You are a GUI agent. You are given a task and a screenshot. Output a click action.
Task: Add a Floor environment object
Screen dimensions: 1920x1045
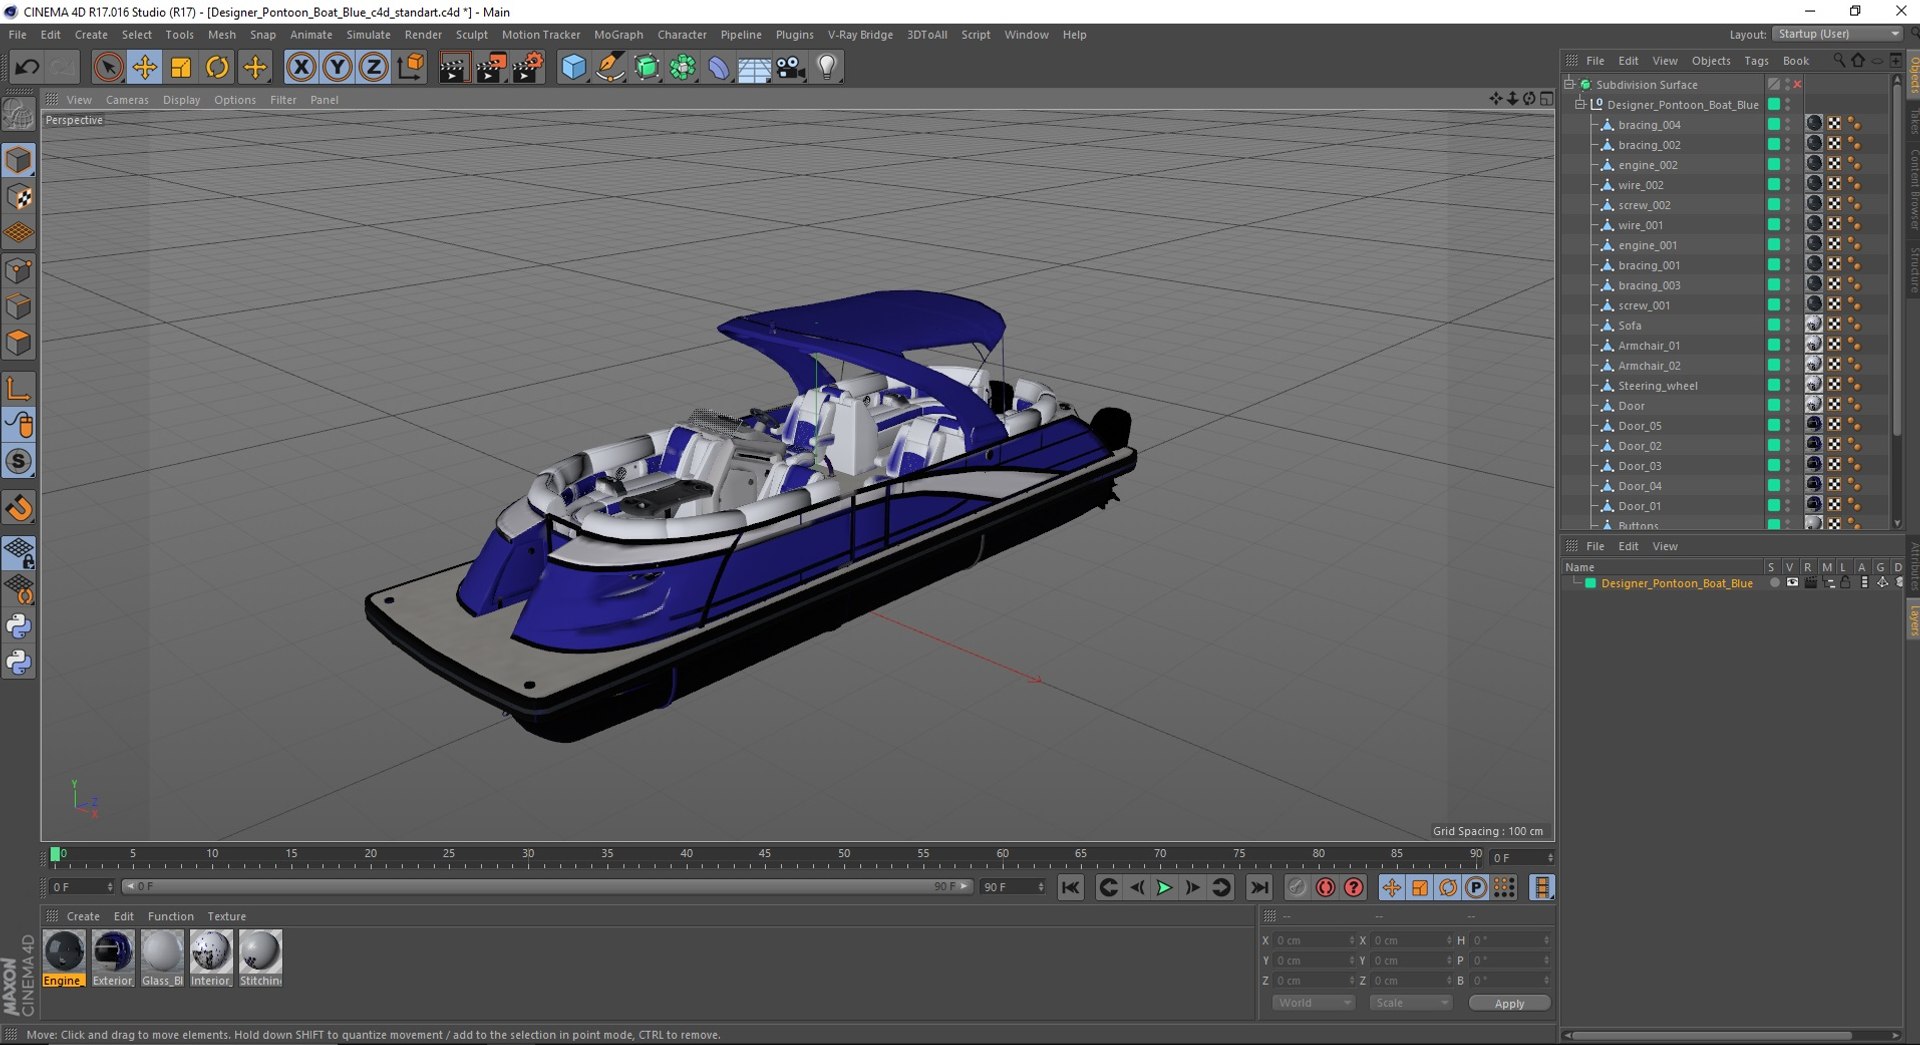pyautogui.click(x=755, y=67)
